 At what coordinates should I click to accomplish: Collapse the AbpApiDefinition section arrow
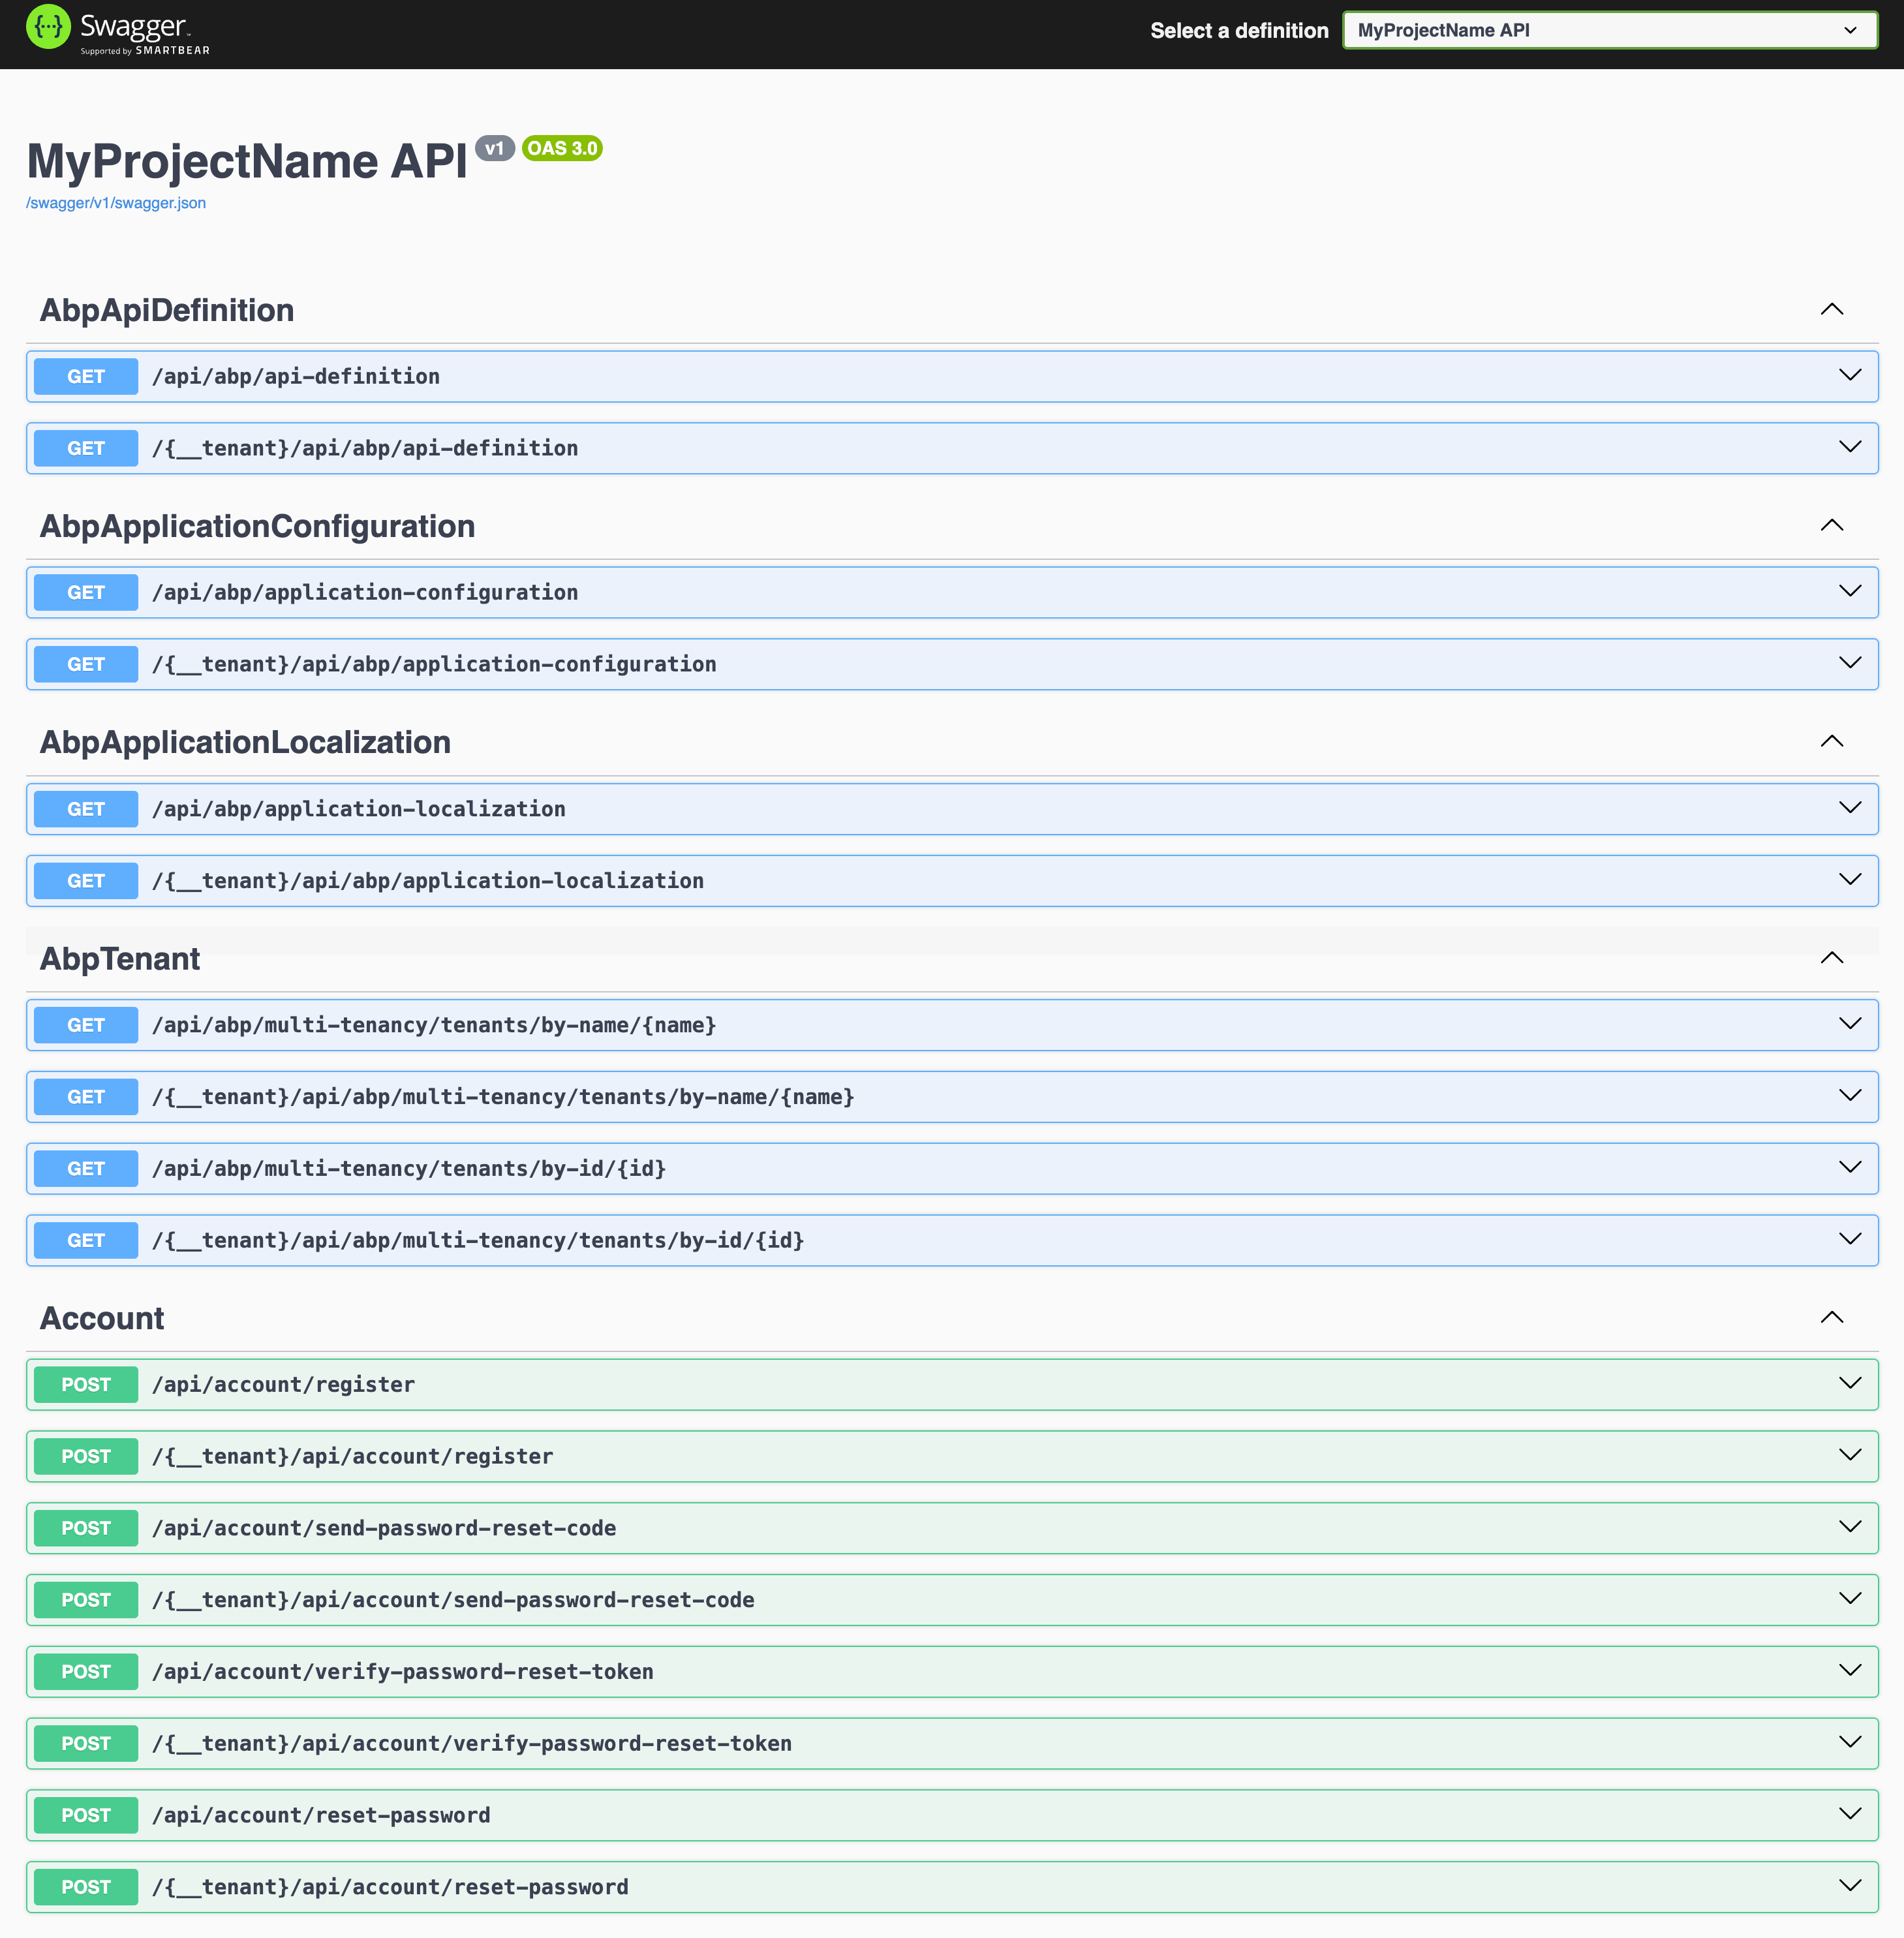click(1831, 310)
